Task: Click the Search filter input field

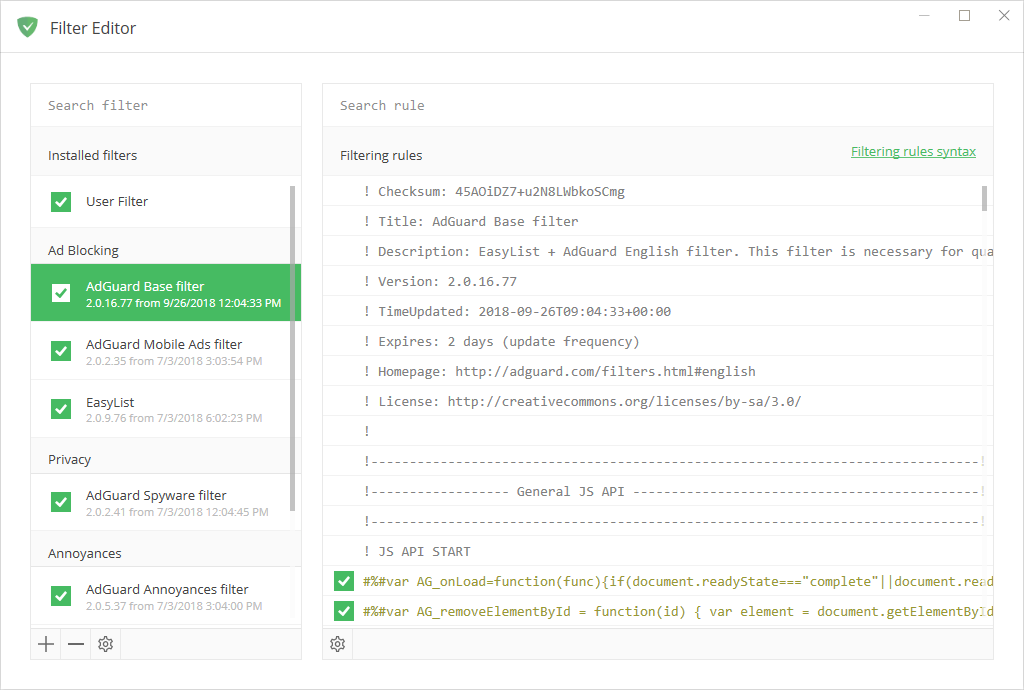Action: [x=165, y=105]
